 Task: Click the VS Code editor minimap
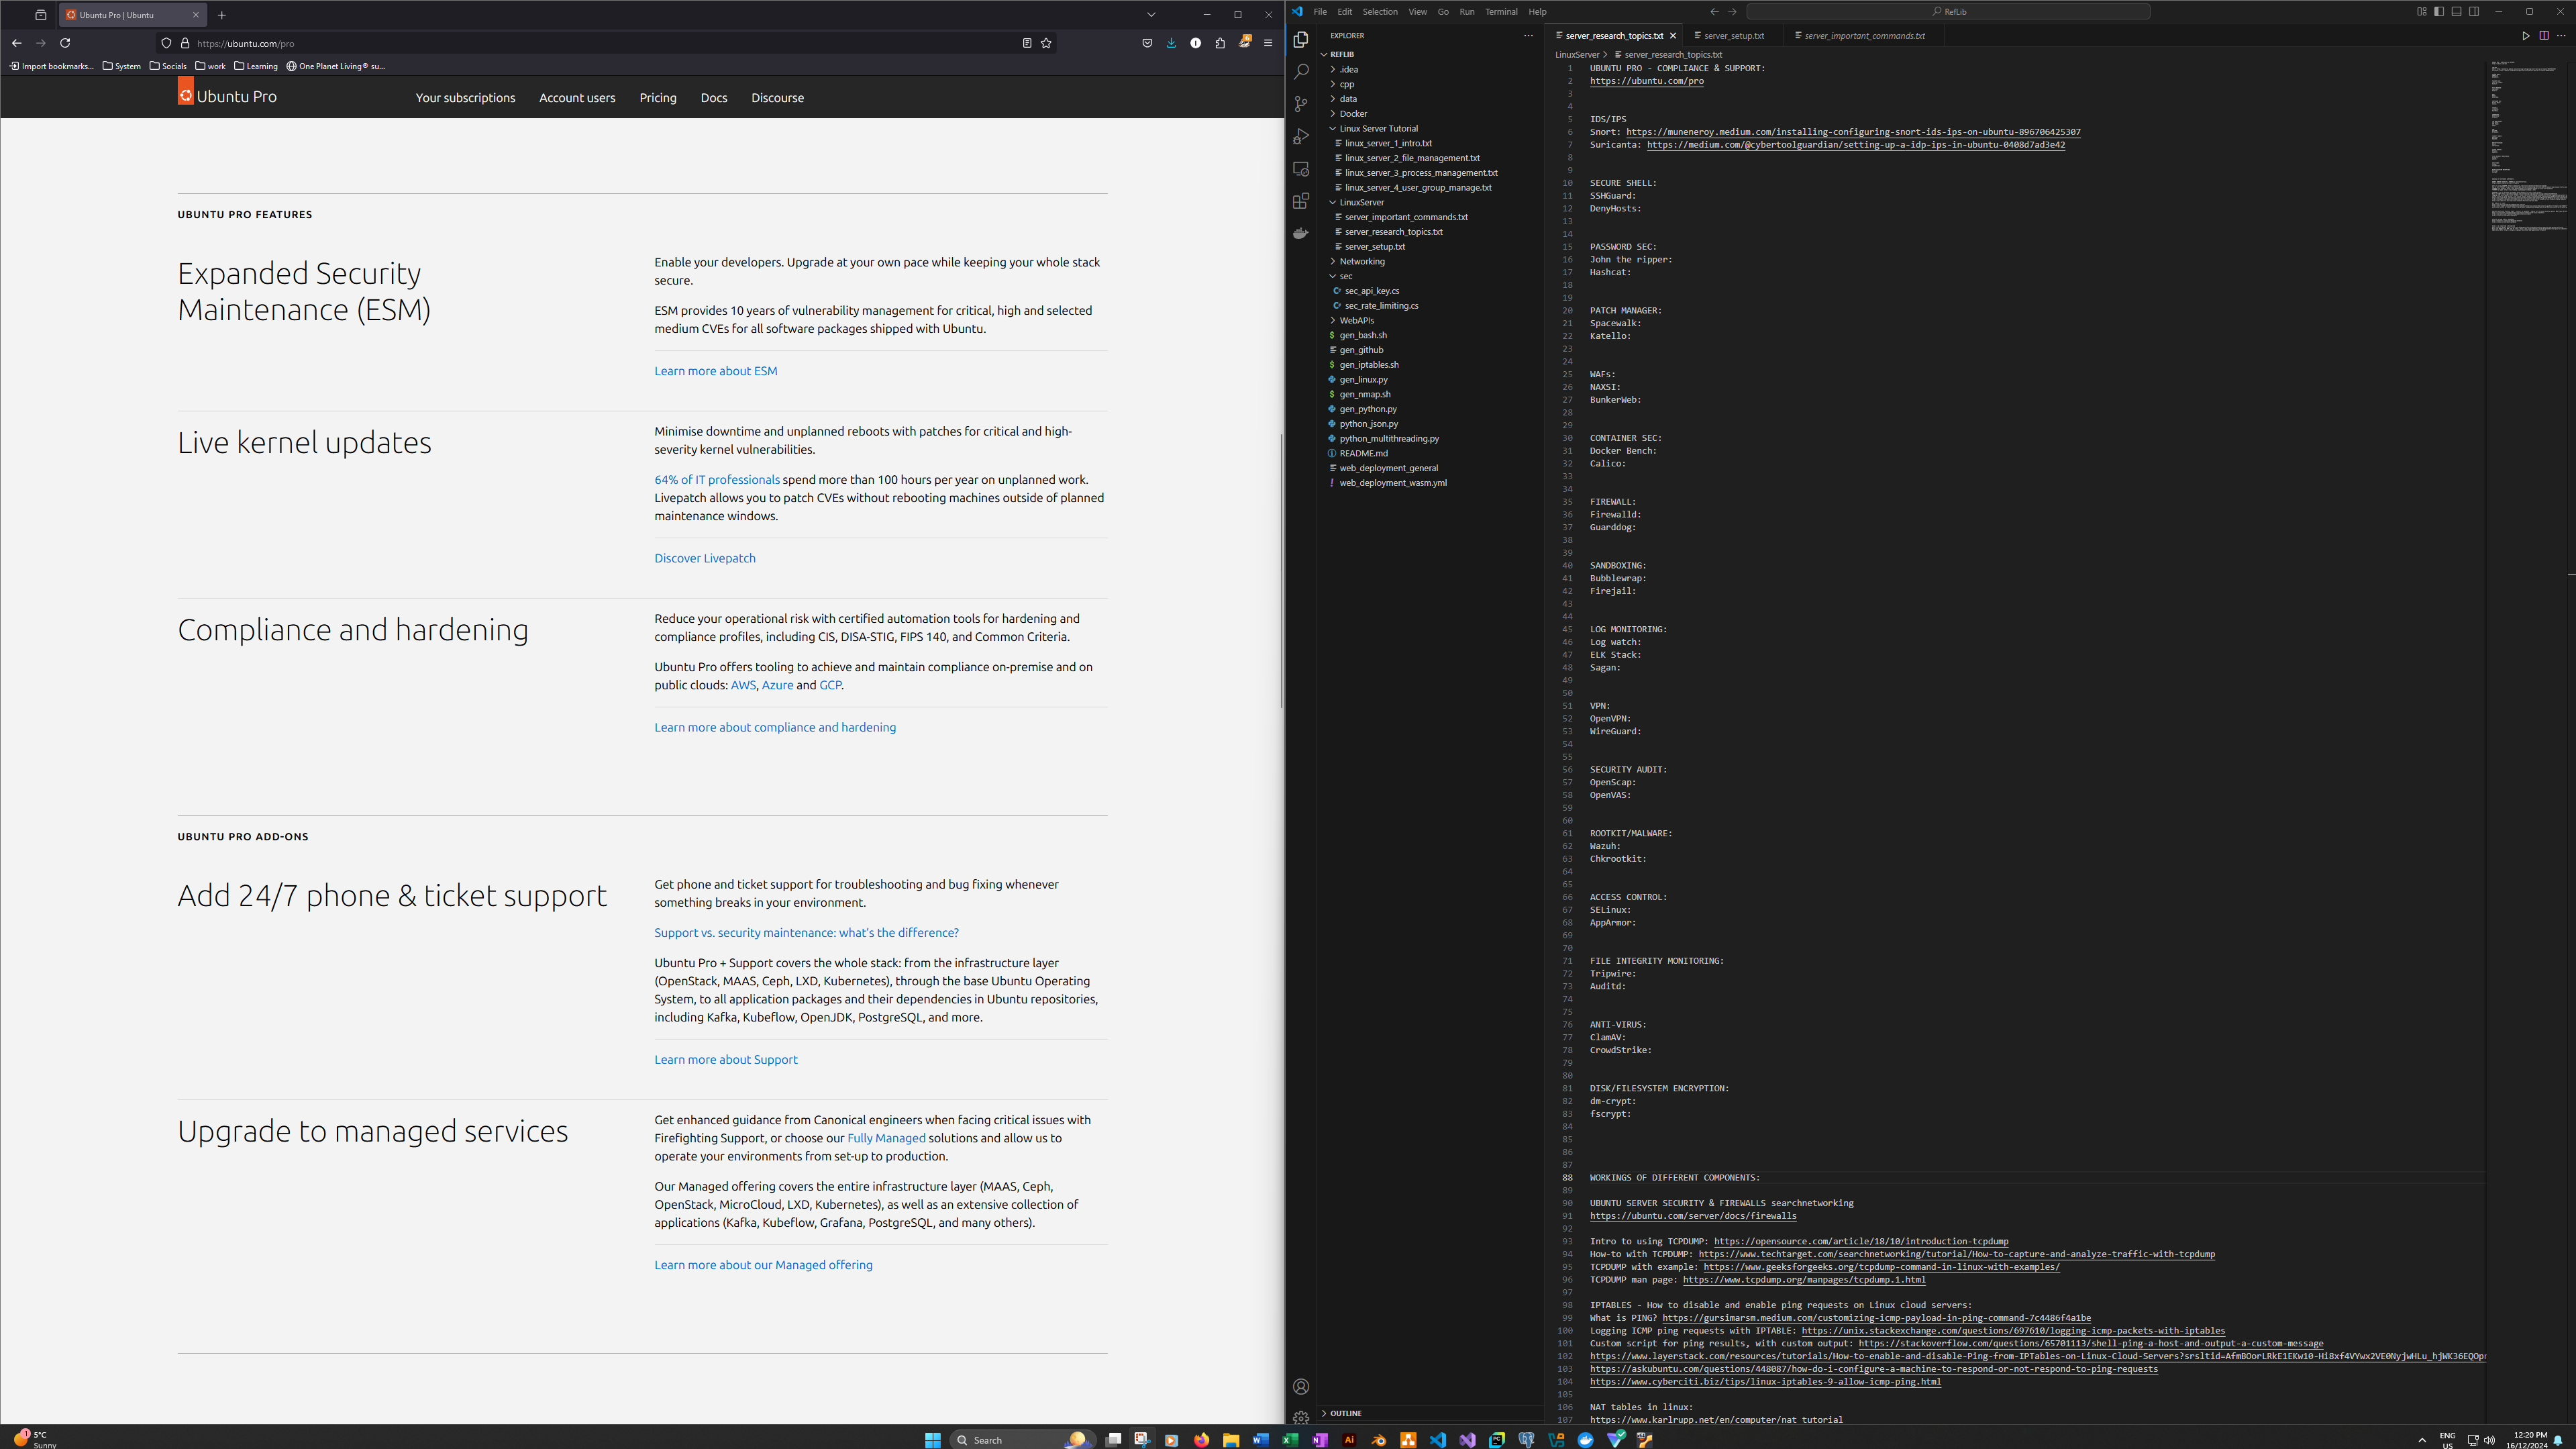click(x=2529, y=146)
